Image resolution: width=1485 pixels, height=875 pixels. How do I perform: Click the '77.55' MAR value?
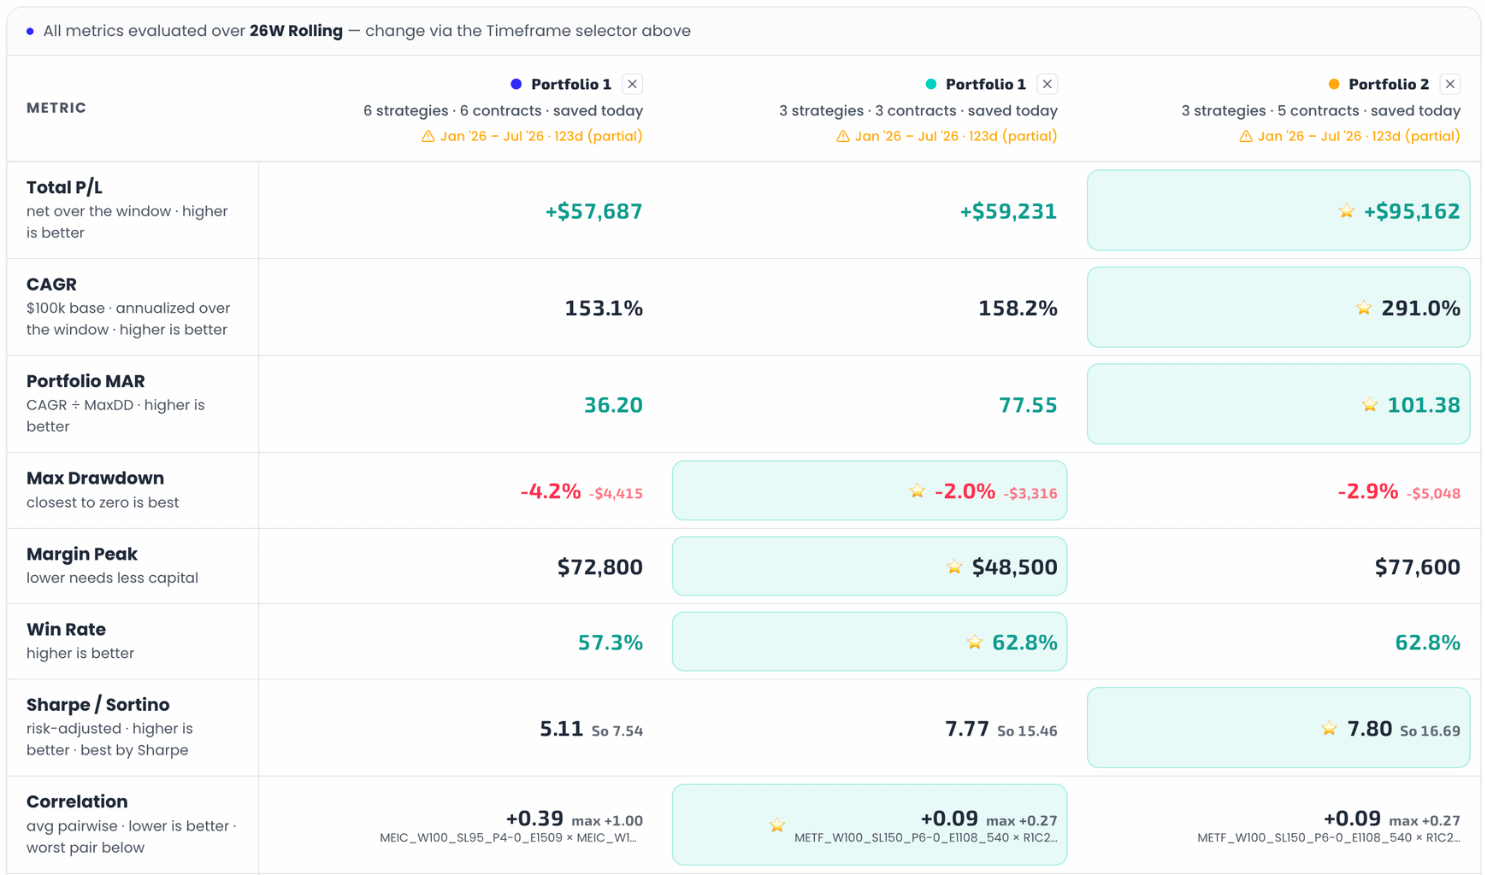coord(1028,405)
